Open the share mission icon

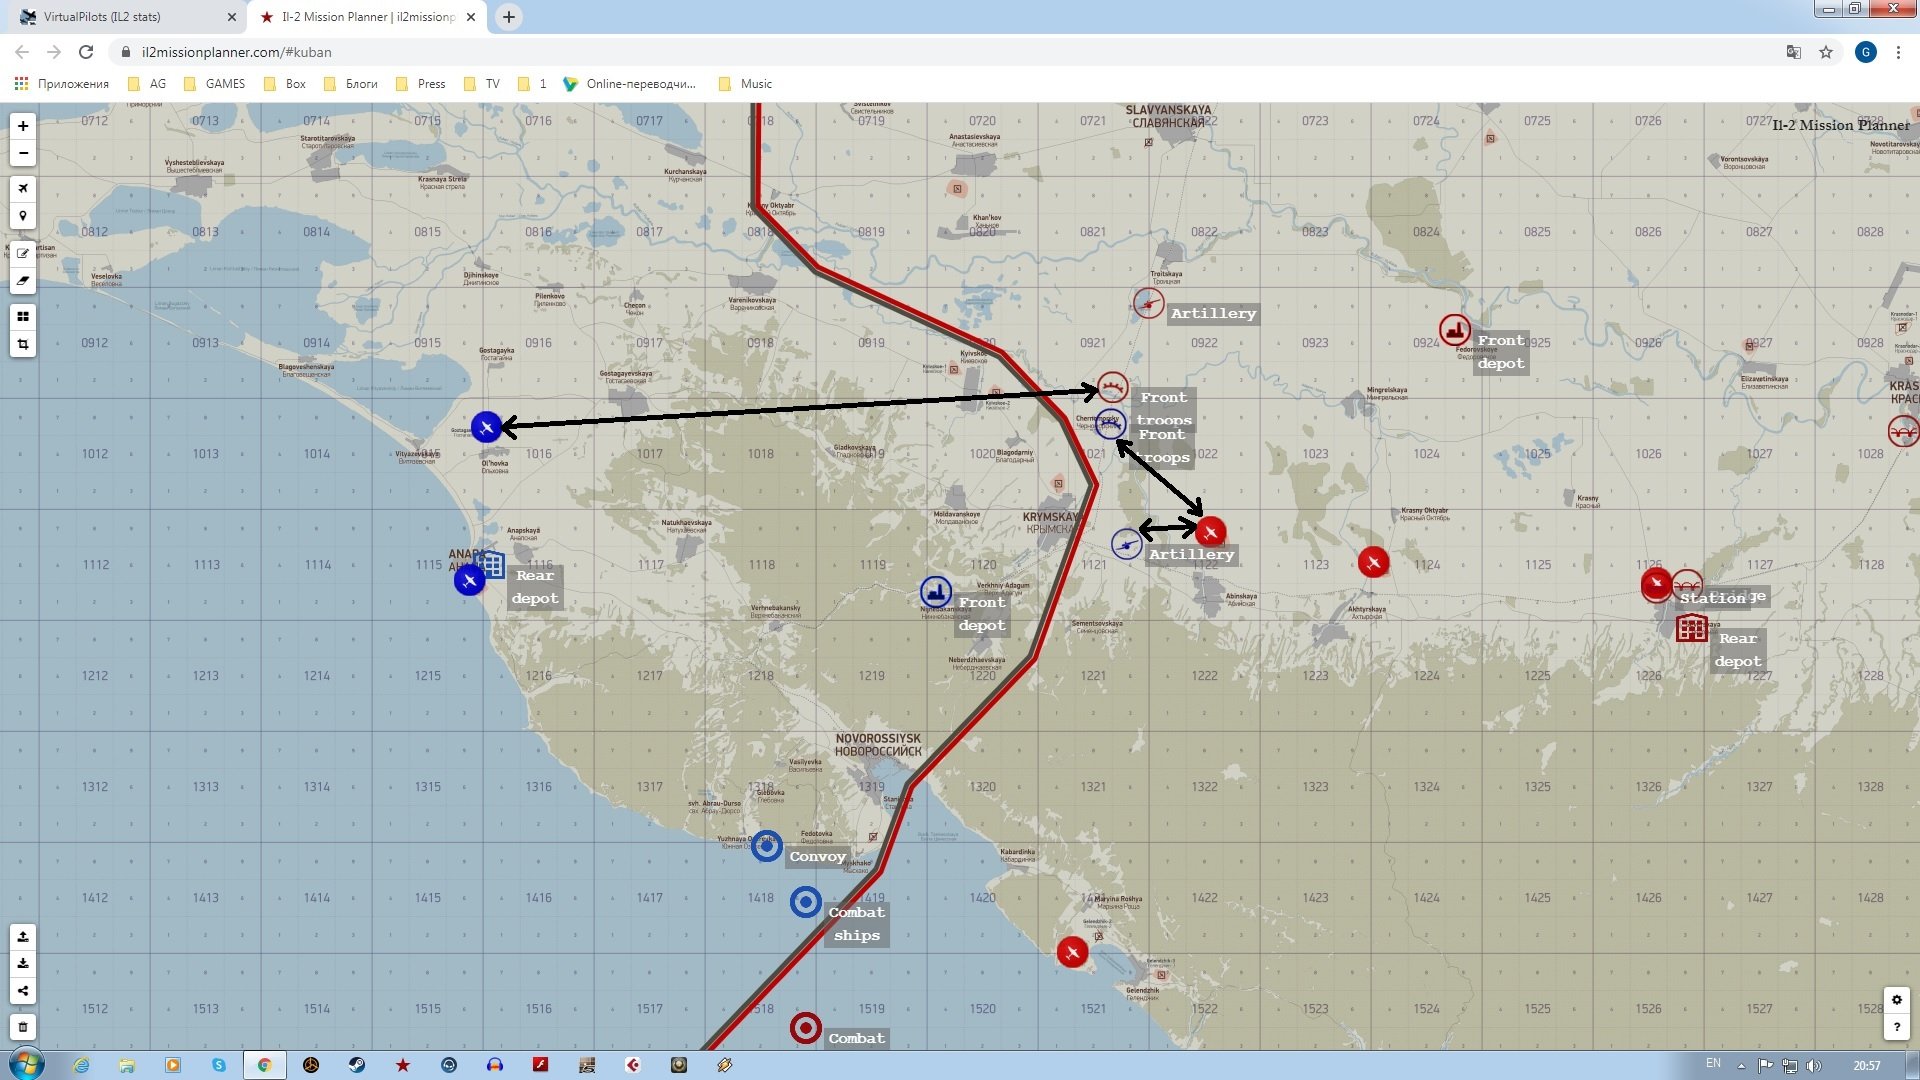[x=22, y=991]
